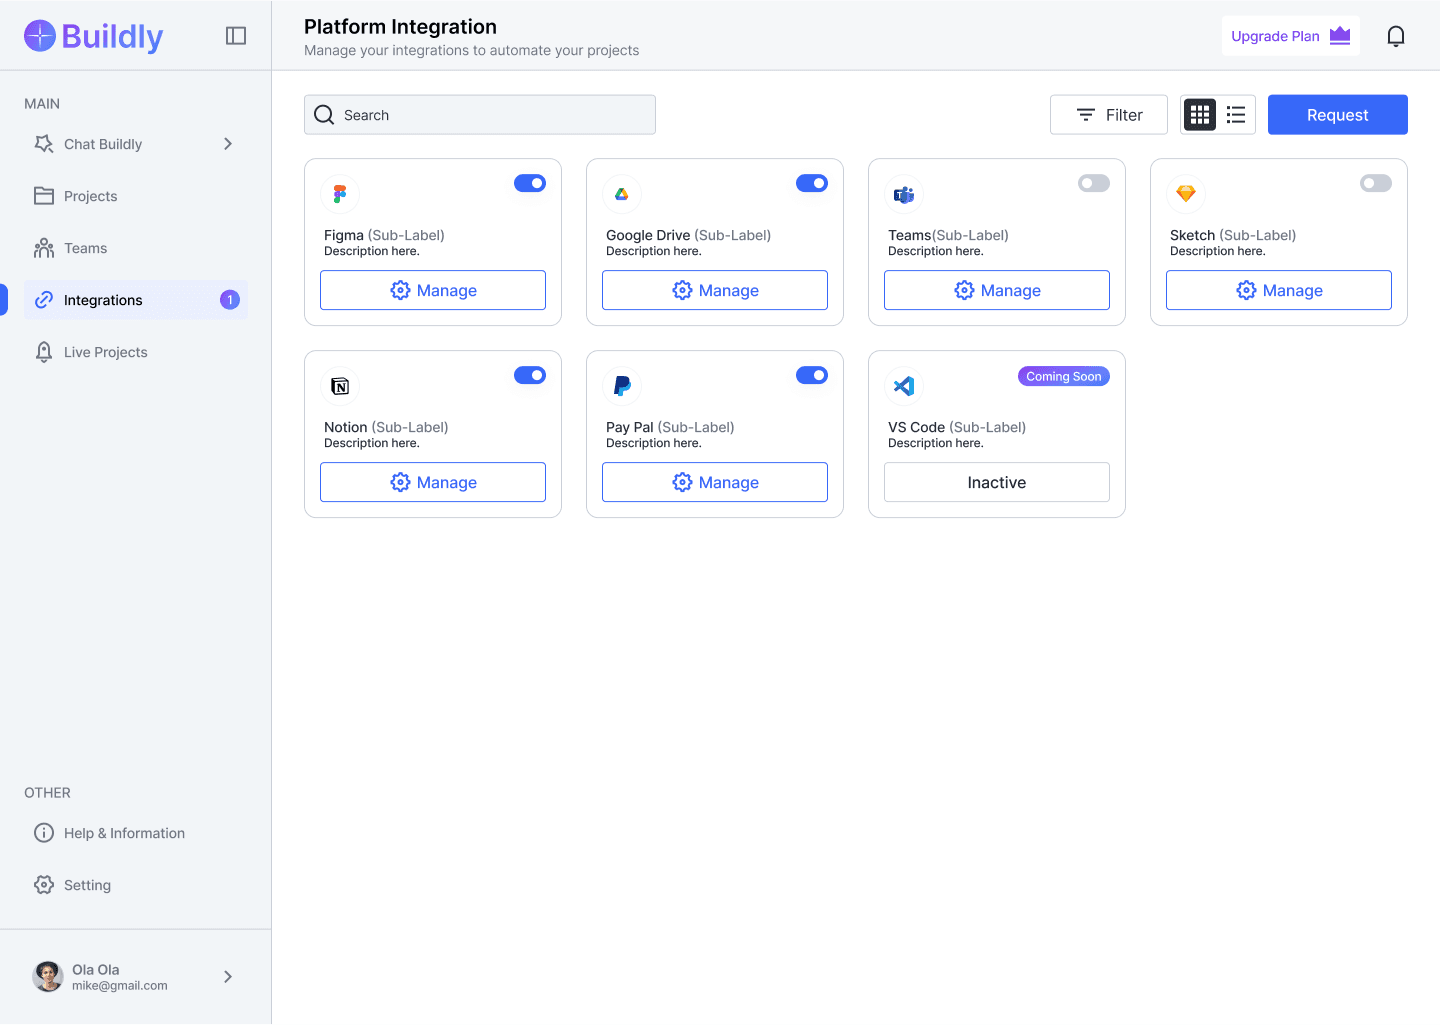This screenshot has height=1025, width=1440.
Task: Click the Integrations link icon
Action: (44, 300)
